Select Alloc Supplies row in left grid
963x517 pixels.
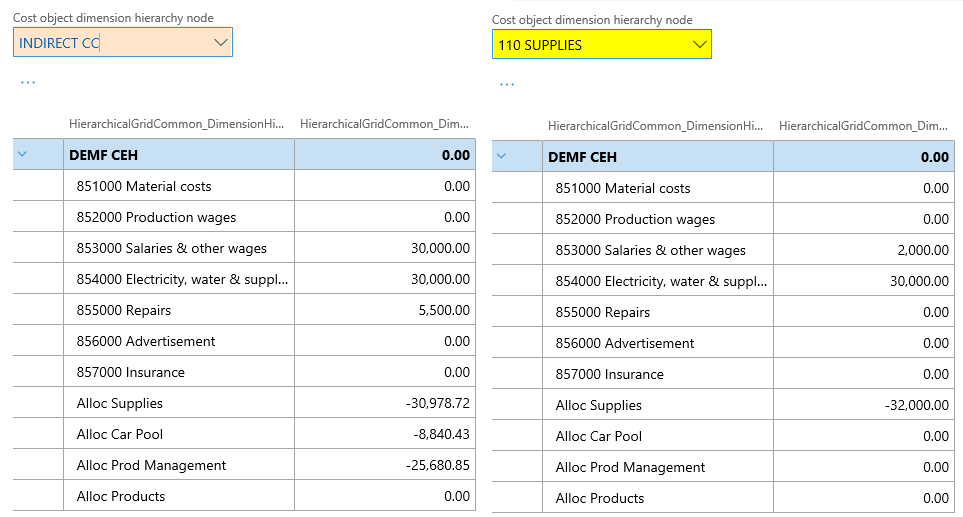(x=120, y=403)
